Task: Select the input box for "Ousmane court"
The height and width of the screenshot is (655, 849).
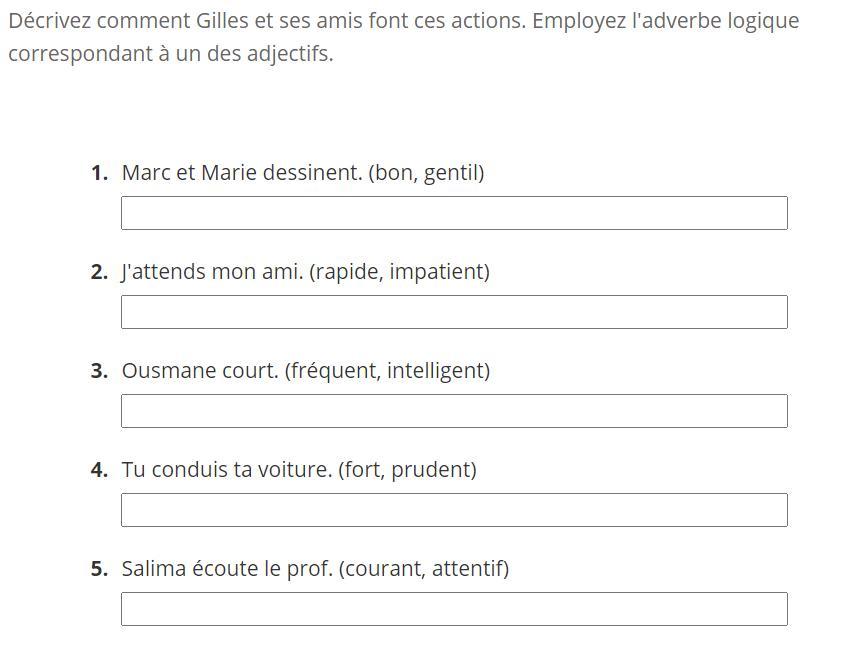Action: [x=454, y=411]
